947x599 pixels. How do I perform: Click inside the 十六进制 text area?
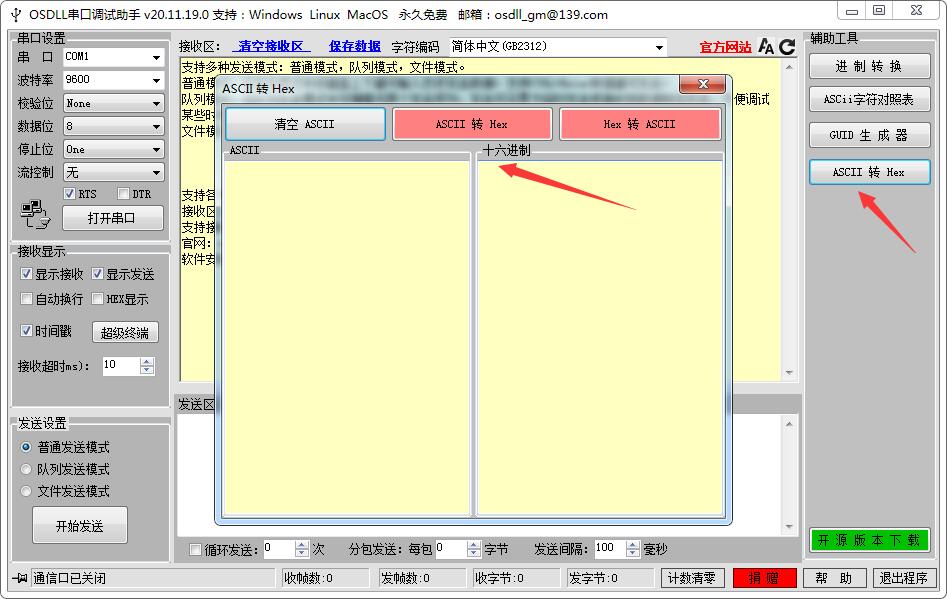point(600,338)
